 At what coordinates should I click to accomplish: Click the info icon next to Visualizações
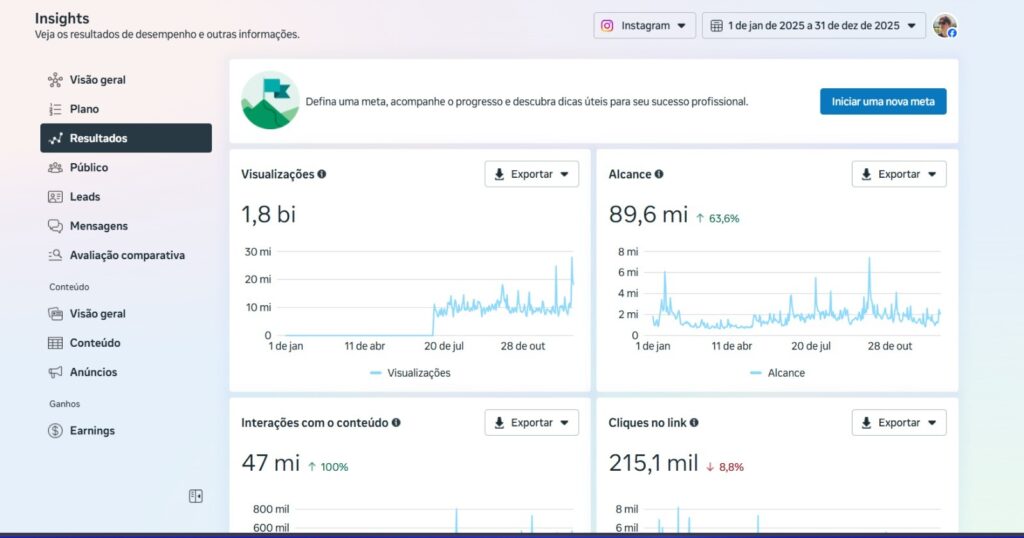[x=322, y=174]
